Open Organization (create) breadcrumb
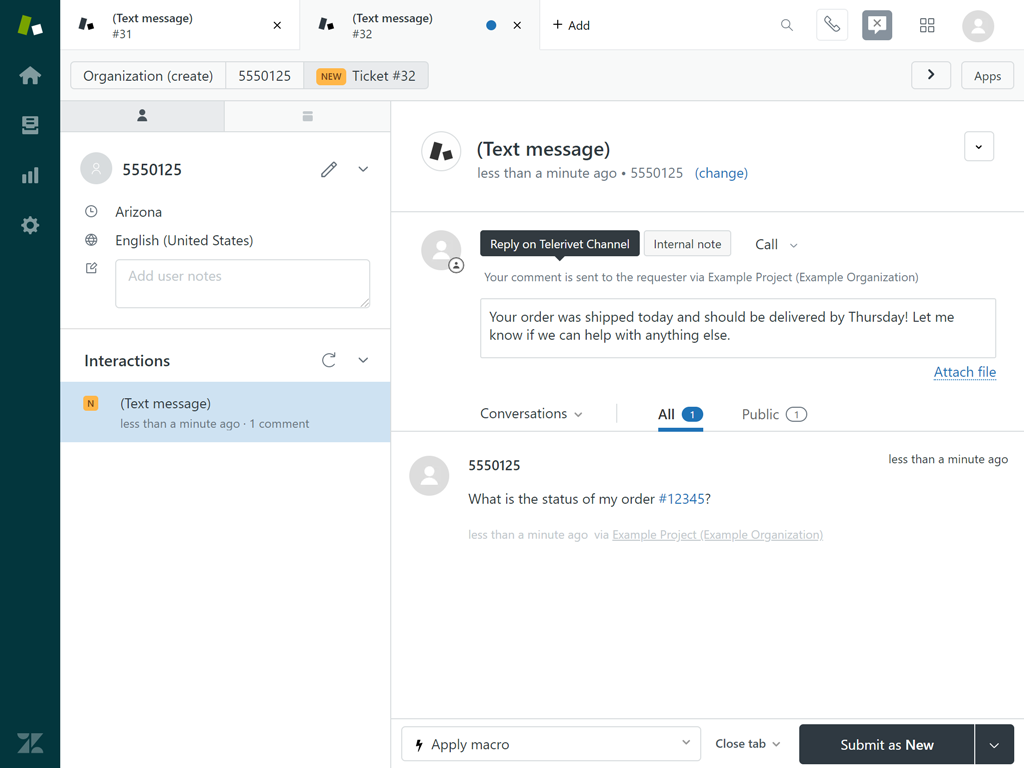Screen dimensions: 1024x768 (148, 76)
